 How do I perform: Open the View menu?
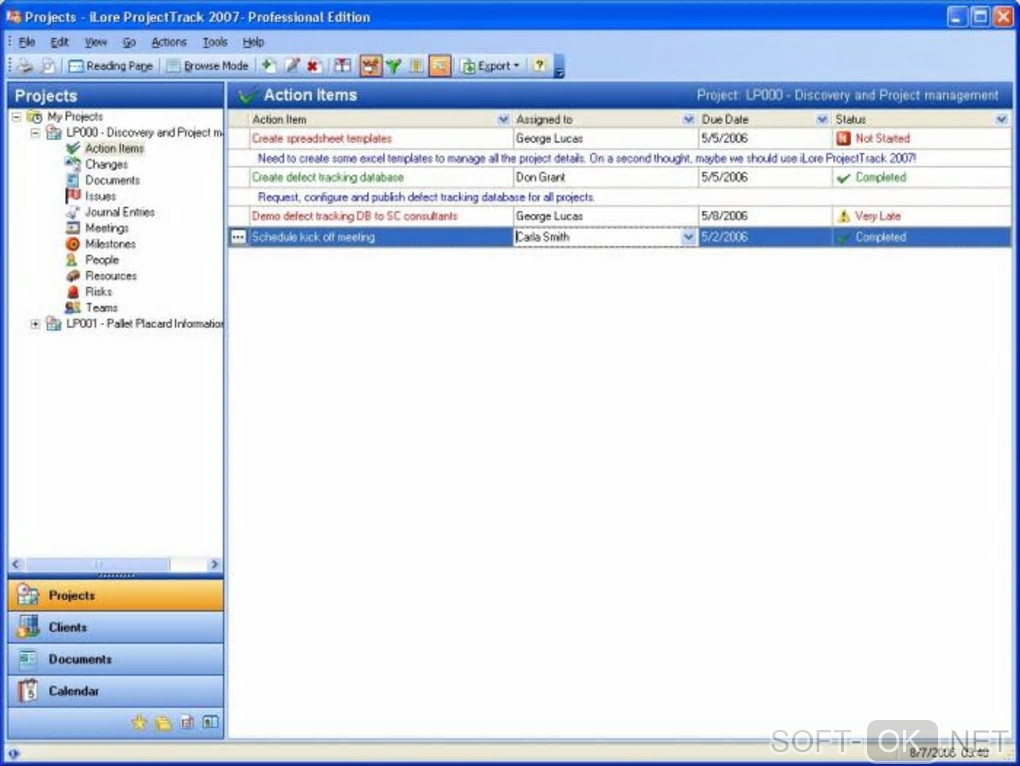pos(96,42)
